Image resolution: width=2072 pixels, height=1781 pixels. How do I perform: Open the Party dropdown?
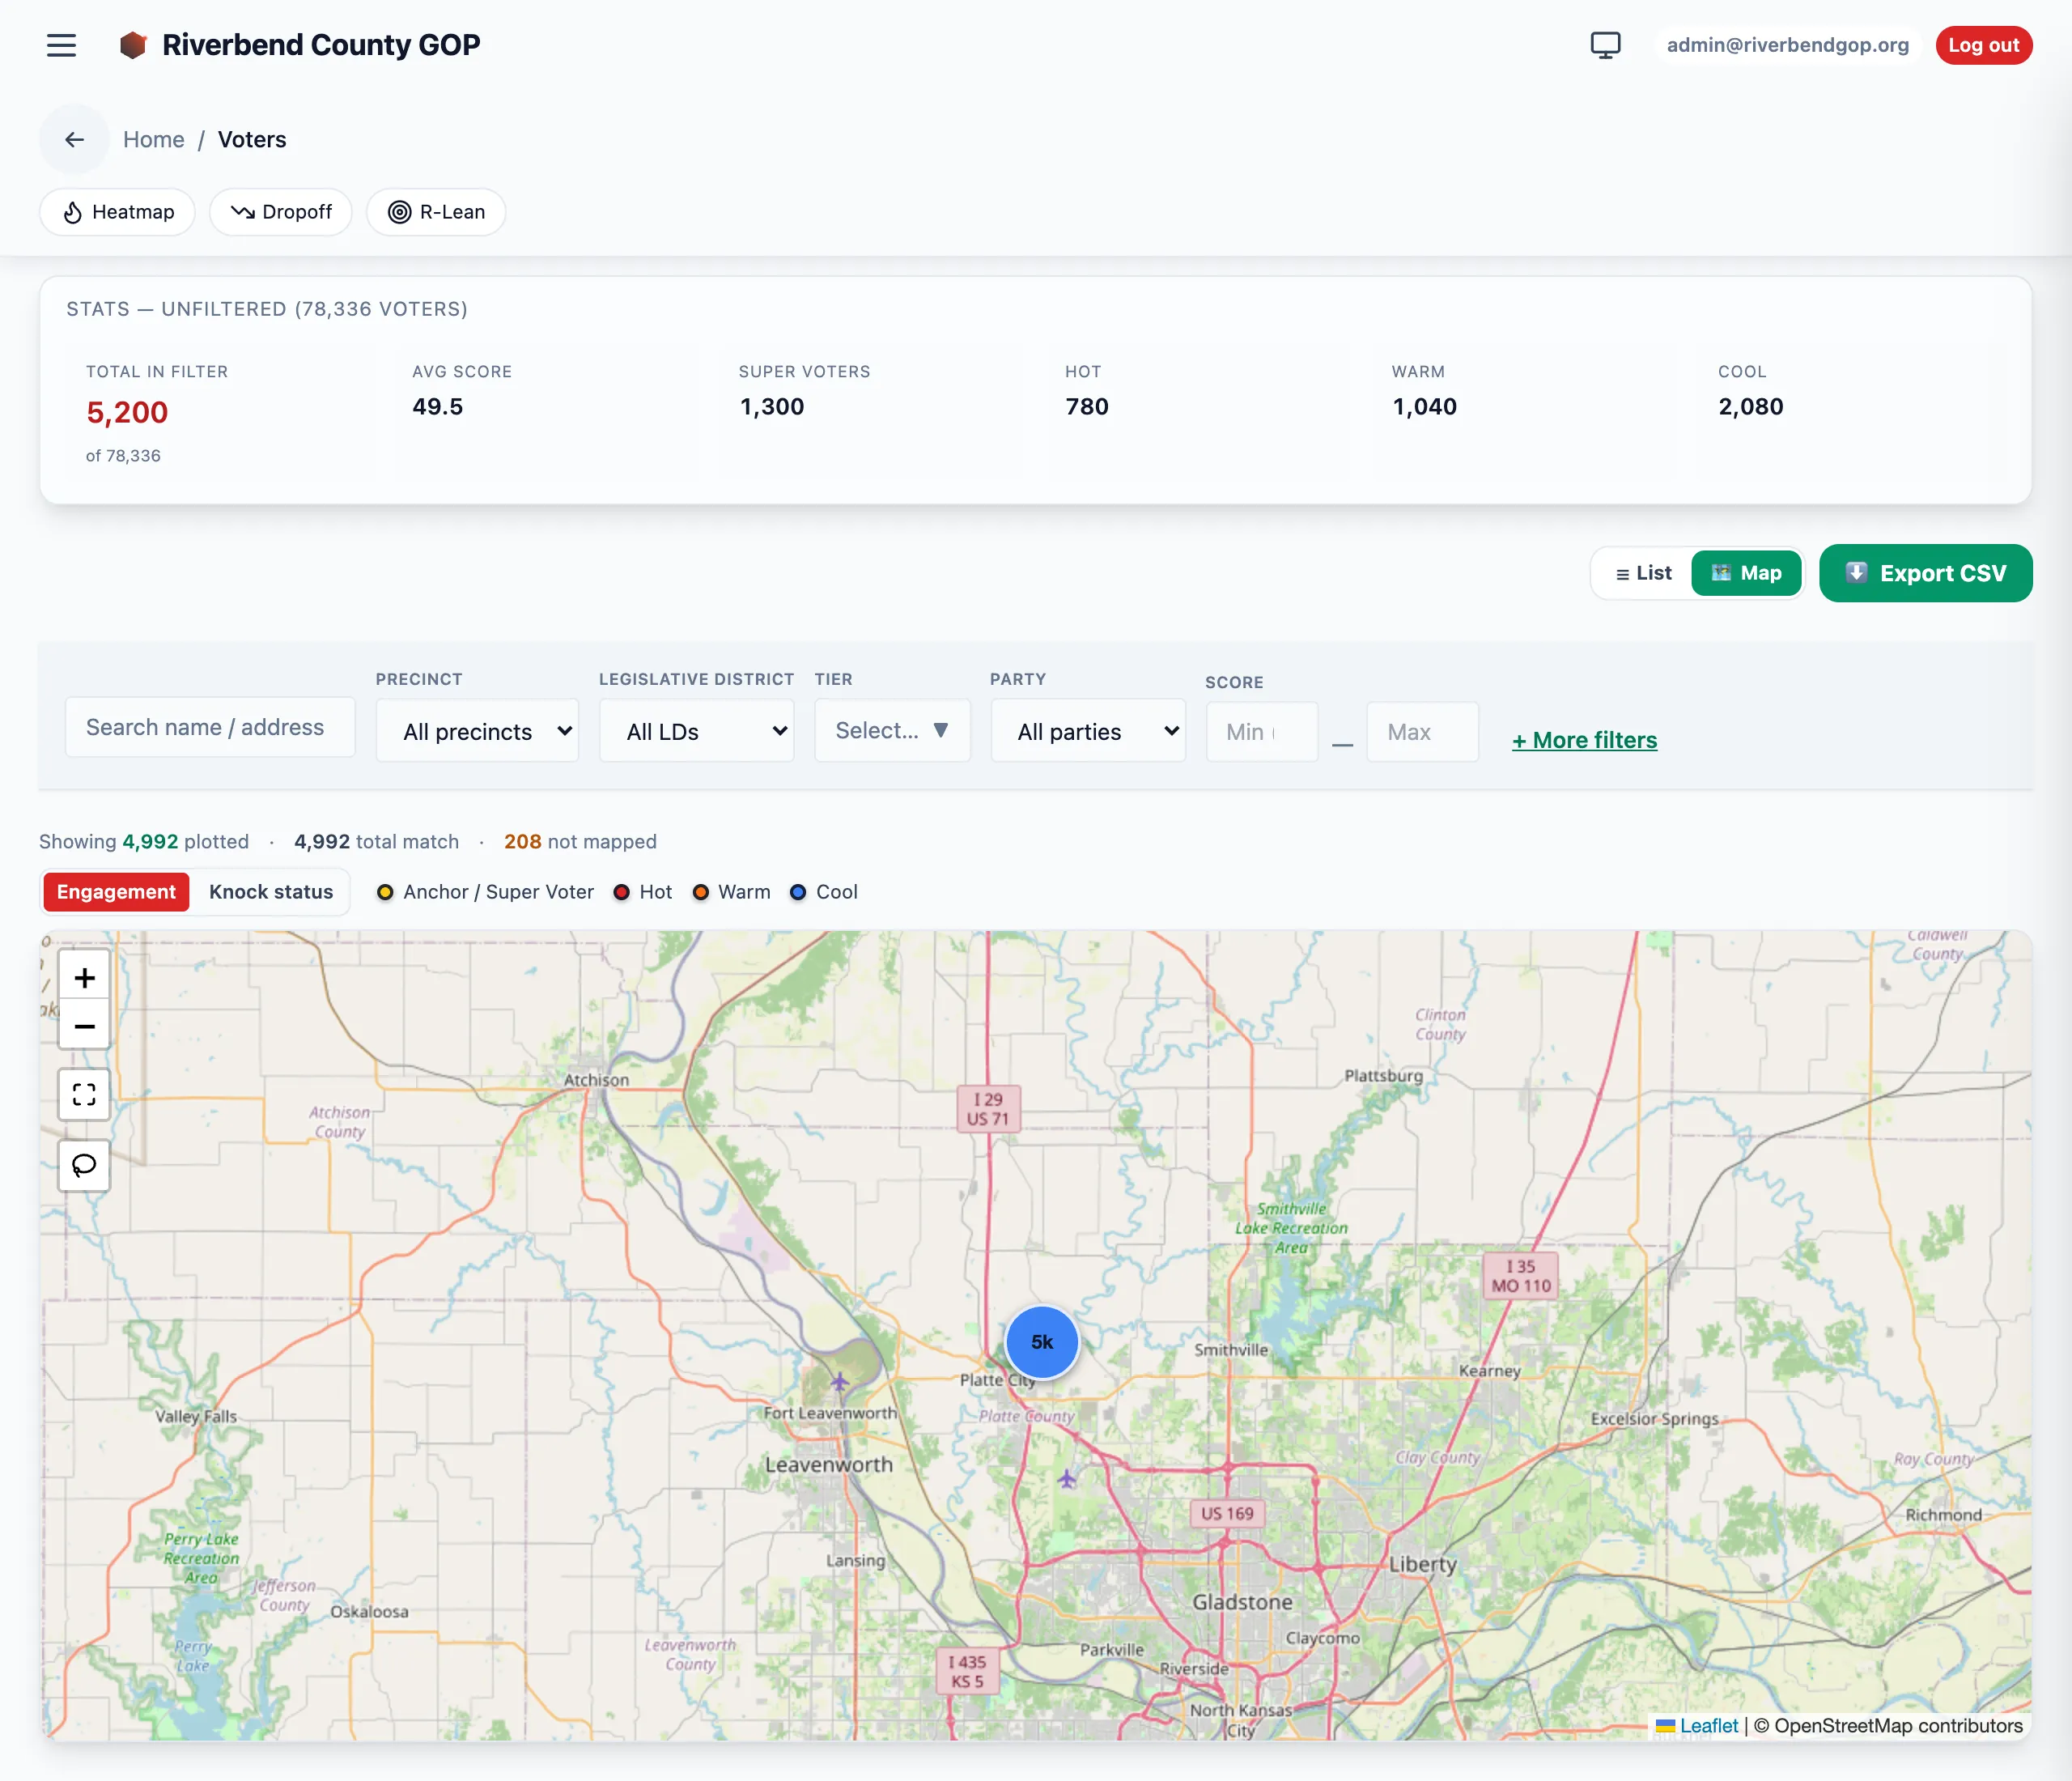point(1088,731)
